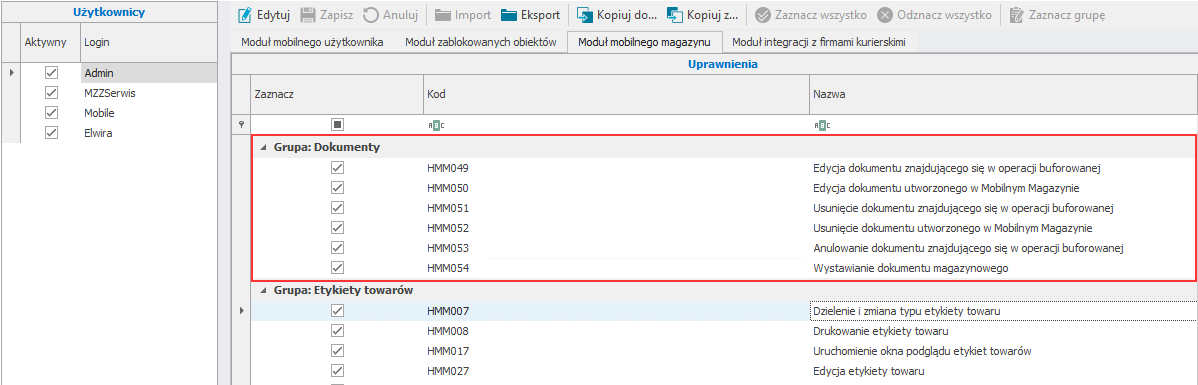Click the Nazwa filter input field
This screenshot has height=385, width=1198.
(1002, 125)
